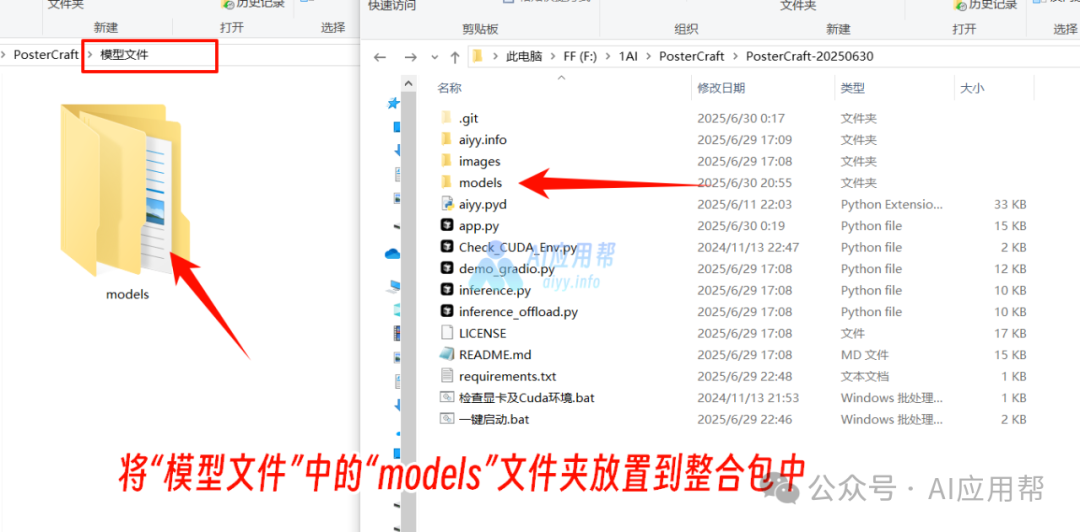Click the app.py file icon
The height and width of the screenshot is (532, 1080).
447,225
